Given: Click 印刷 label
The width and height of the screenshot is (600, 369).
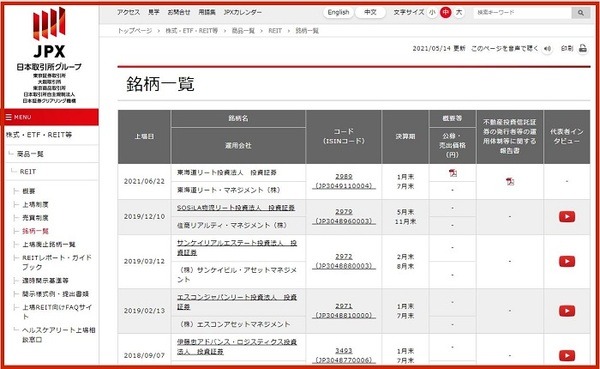Looking at the screenshot, I should click(567, 49).
